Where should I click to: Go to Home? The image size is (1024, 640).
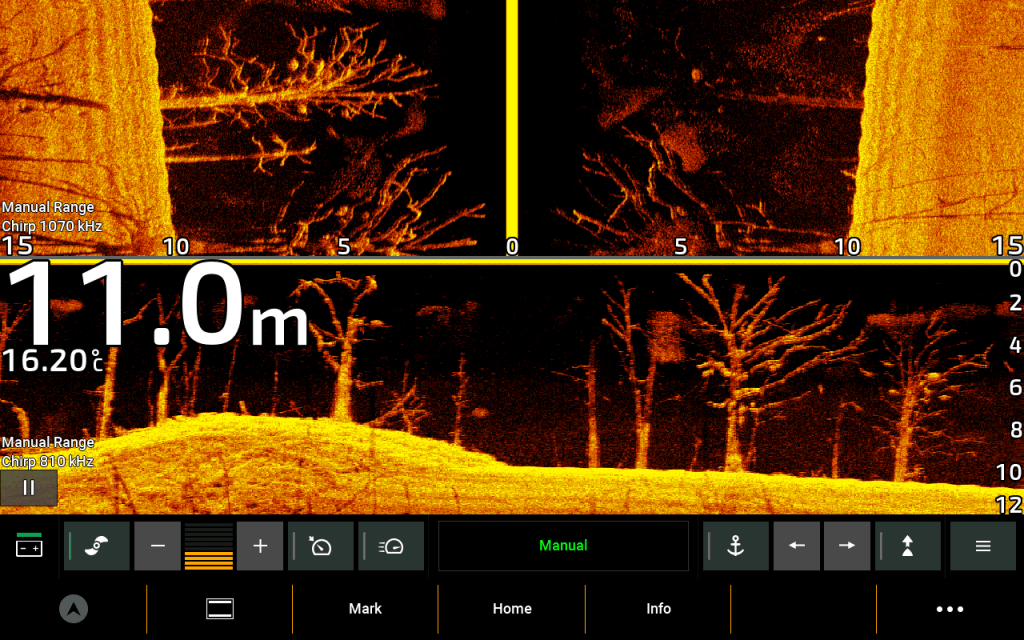[512, 608]
